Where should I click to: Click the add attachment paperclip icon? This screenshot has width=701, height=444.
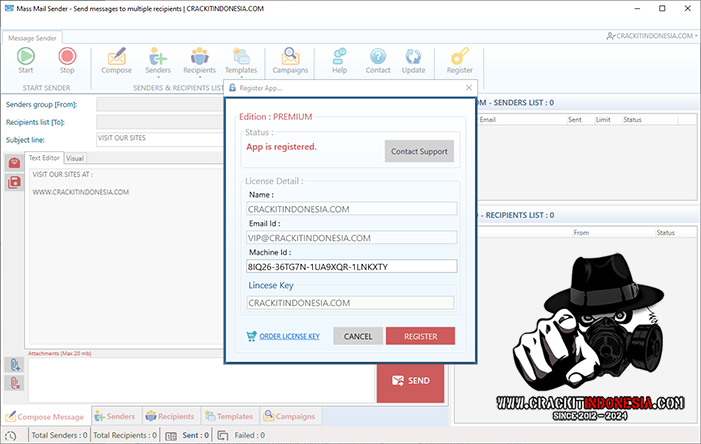[14, 366]
